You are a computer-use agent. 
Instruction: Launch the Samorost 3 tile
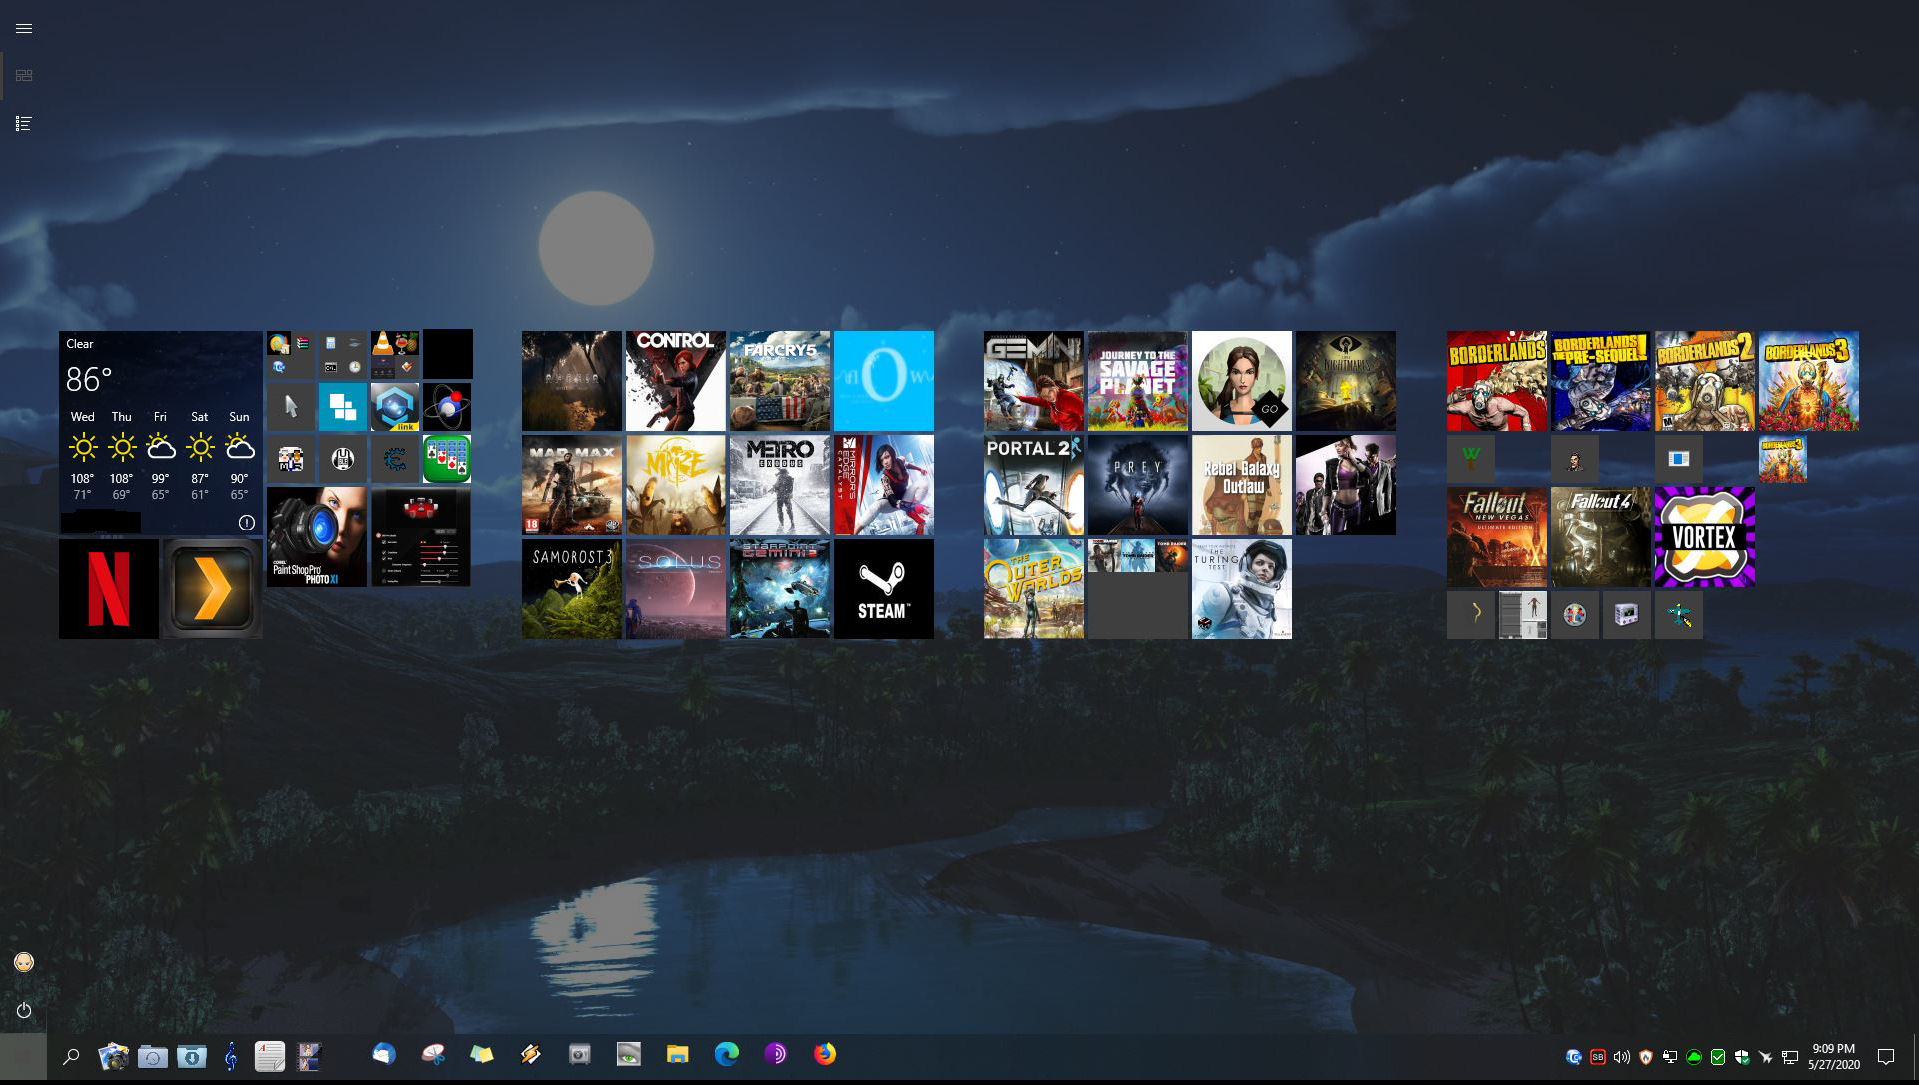(572, 589)
